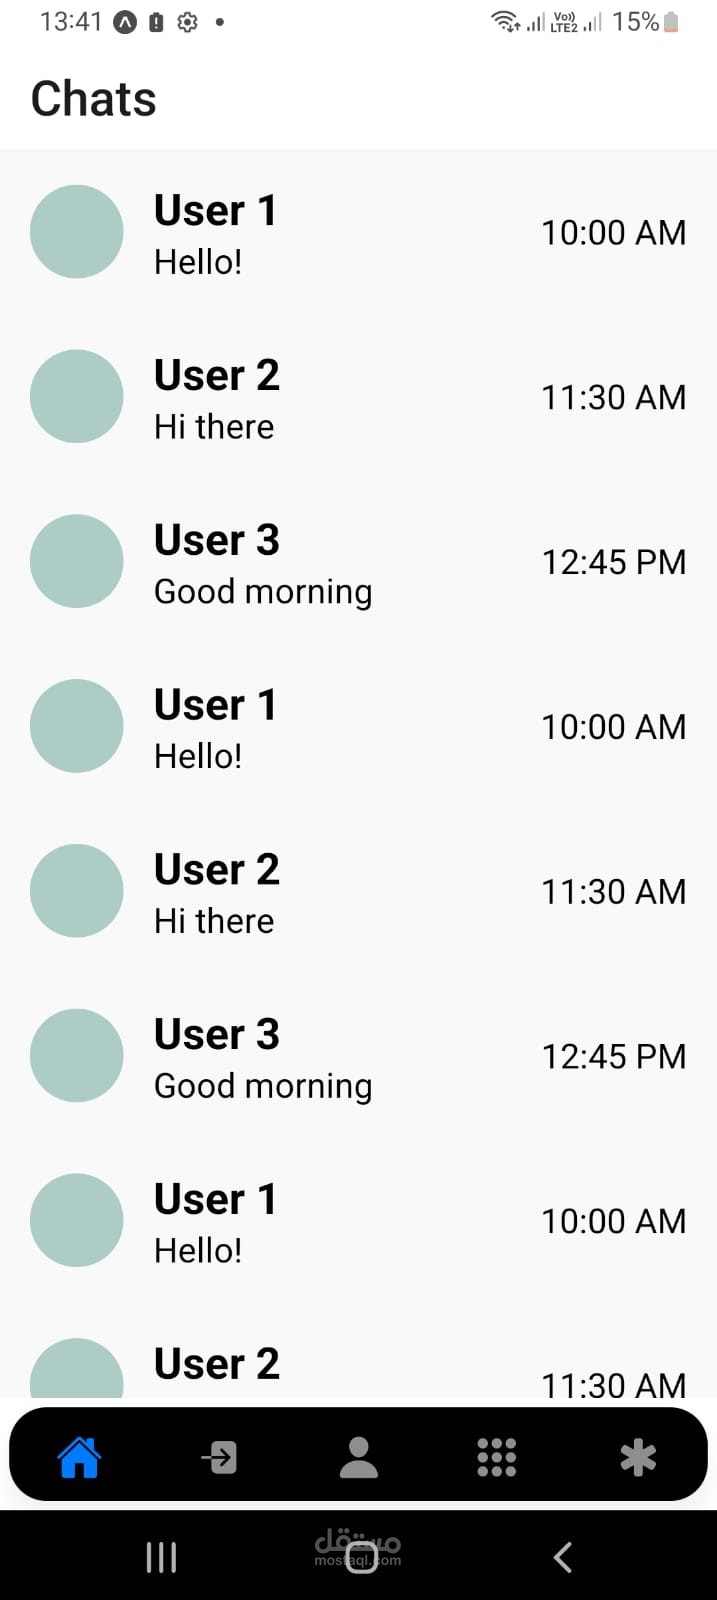Open second User 2 chat row
717x1600 pixels.
(358, 891)
